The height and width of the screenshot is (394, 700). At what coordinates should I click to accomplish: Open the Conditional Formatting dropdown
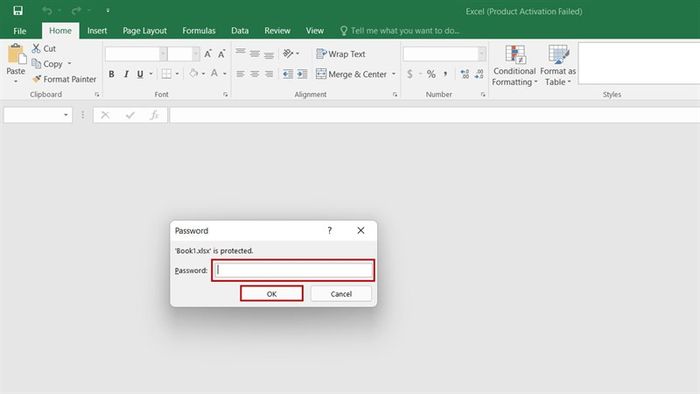[514, 65]
